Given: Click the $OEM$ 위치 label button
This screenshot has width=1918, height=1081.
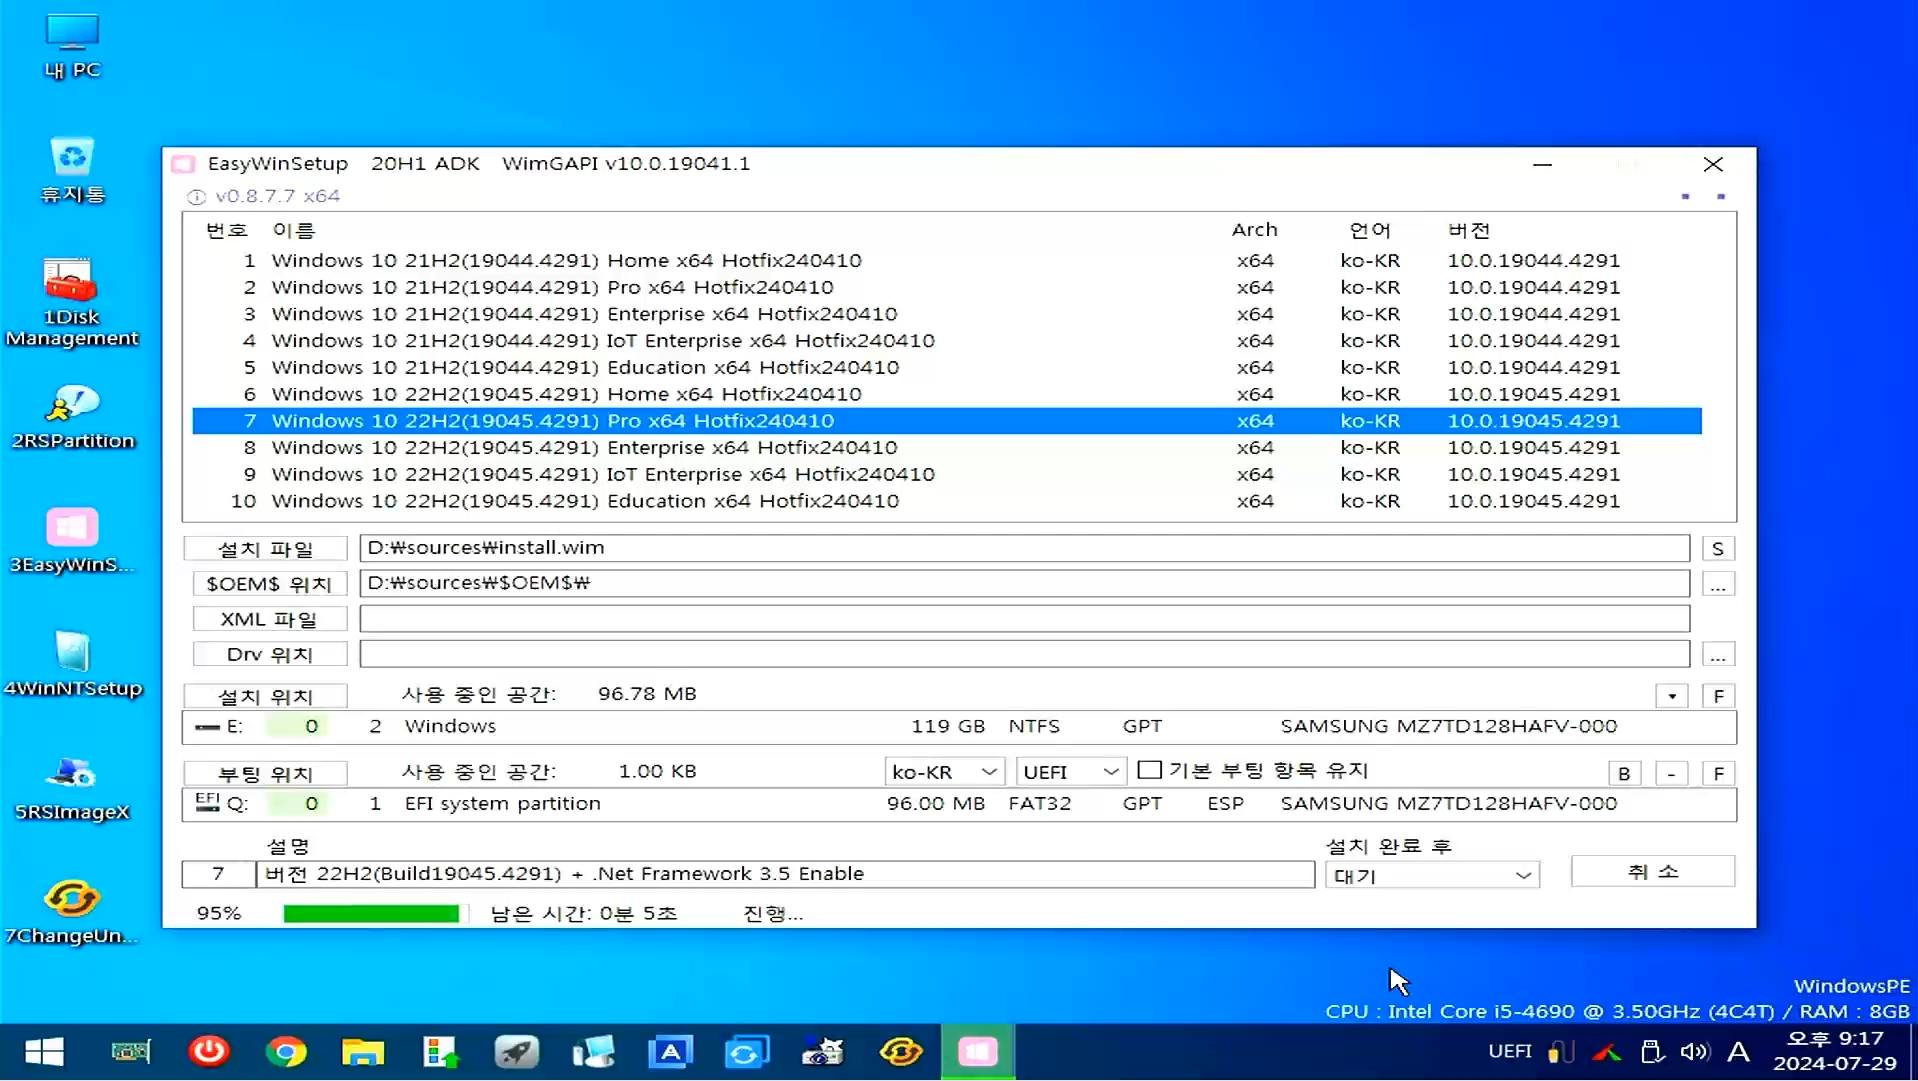Looking at the screenshot, I should 269,584.
